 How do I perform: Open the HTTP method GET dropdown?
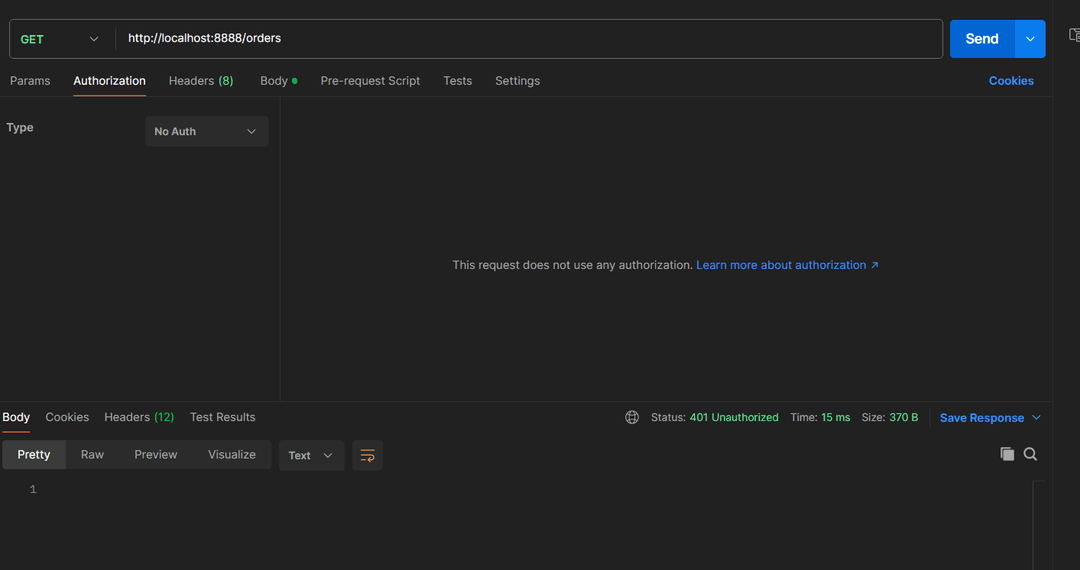[x=60, y=39]
